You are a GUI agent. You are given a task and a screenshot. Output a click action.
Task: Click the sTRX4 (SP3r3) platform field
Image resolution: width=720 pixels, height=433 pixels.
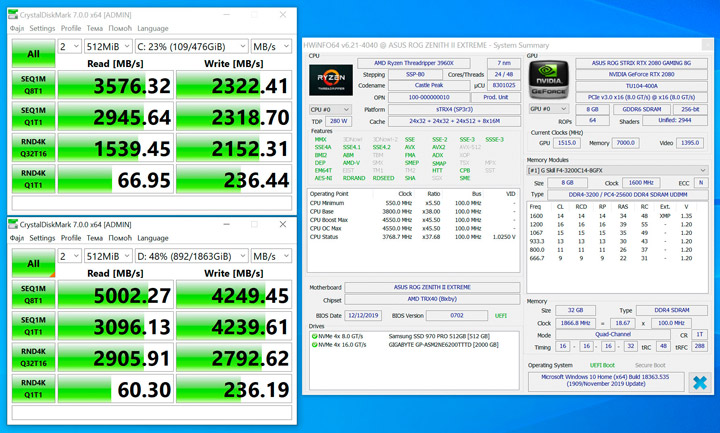point(455,109)
